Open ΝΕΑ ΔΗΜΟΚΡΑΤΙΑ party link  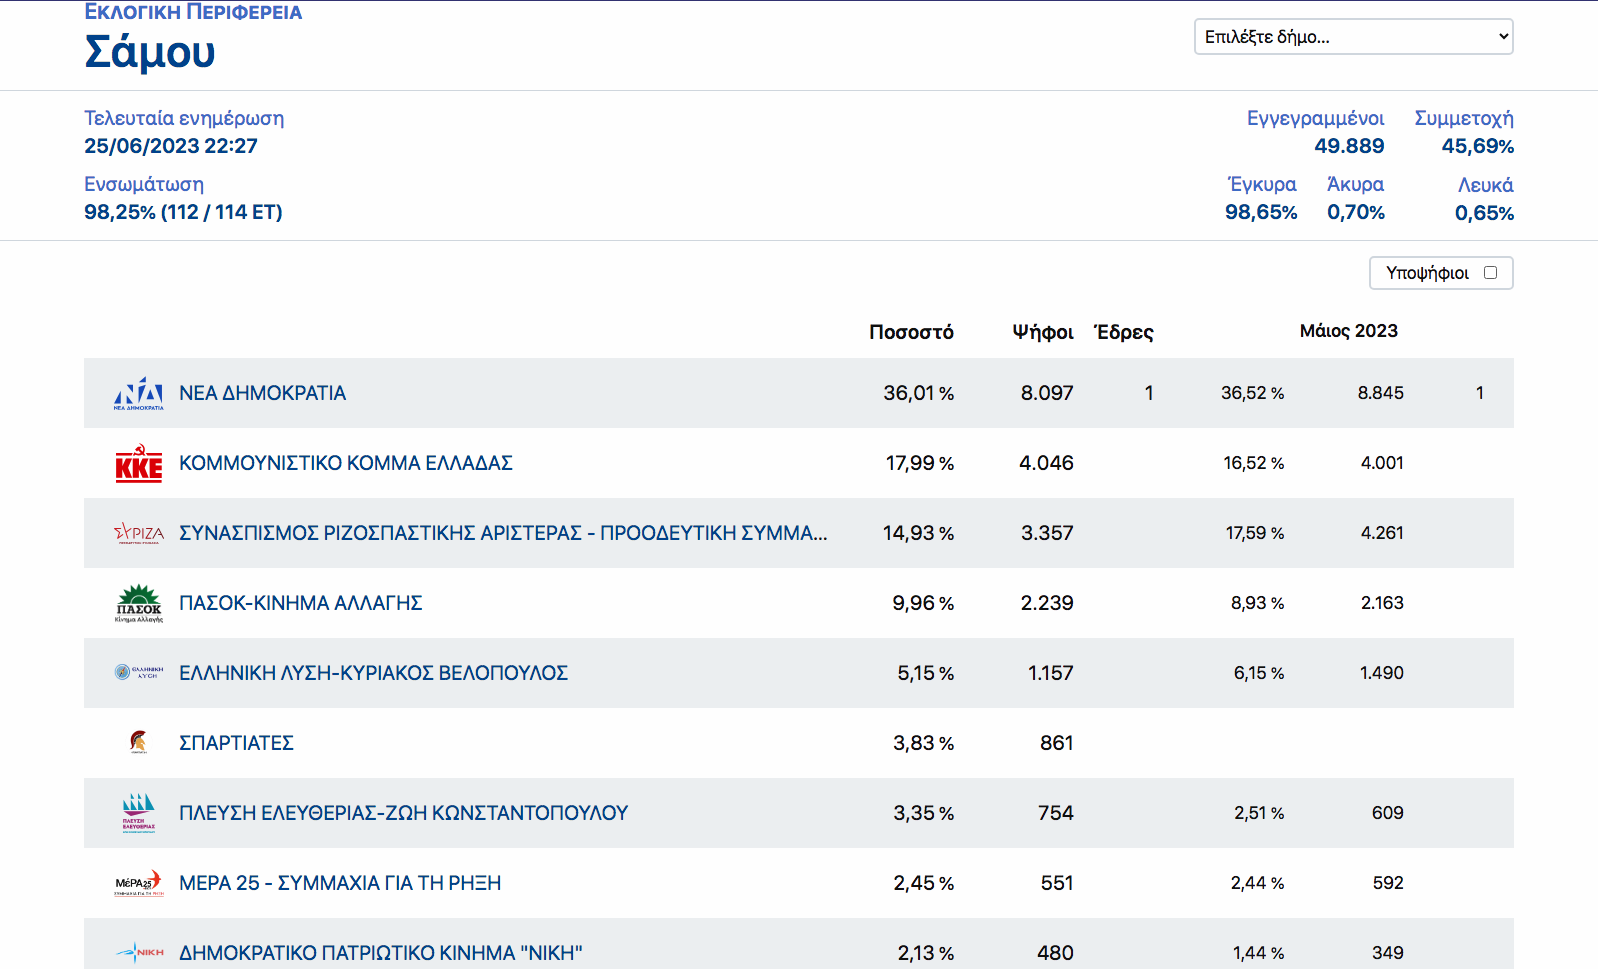[262, 393]
